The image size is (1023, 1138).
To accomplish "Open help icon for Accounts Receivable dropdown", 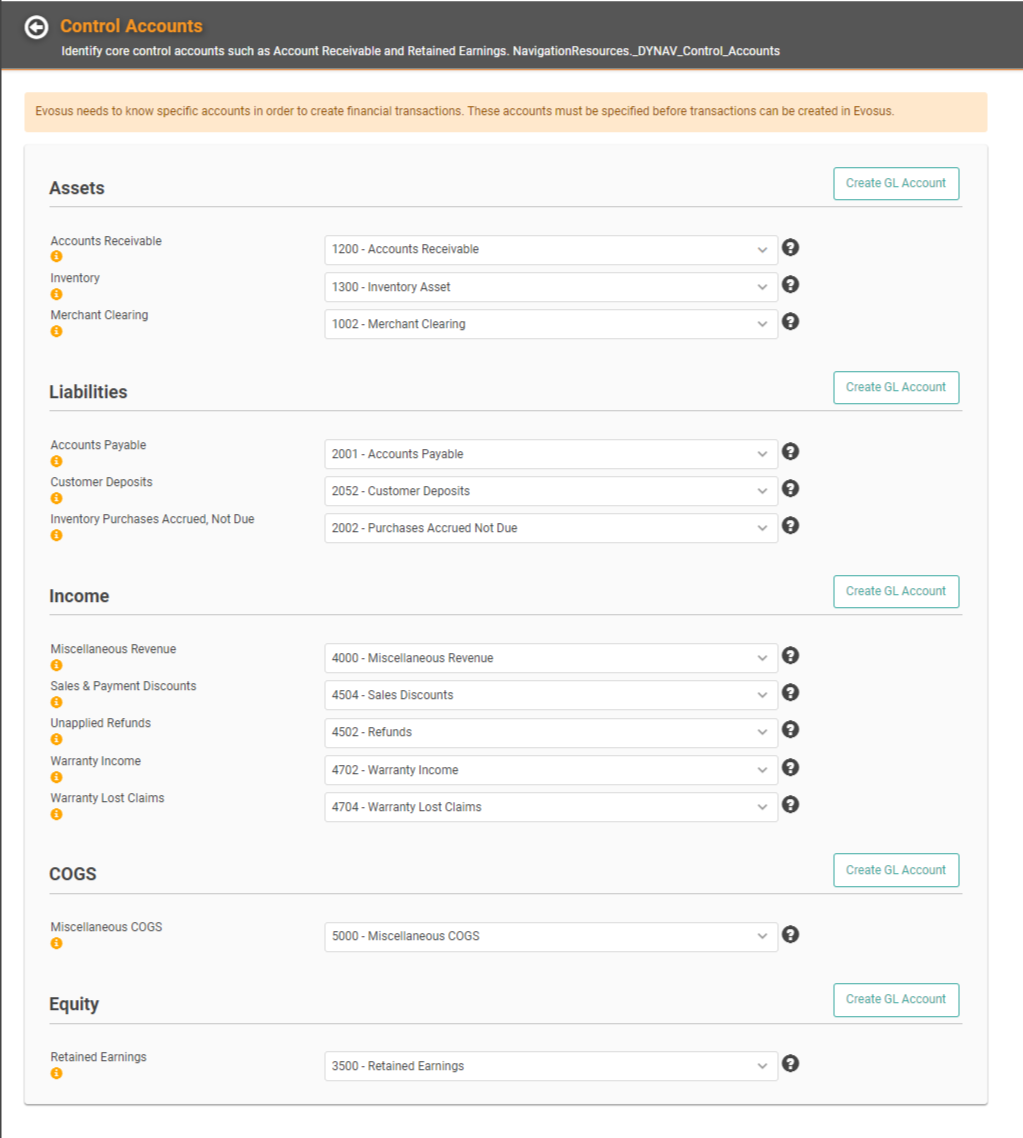I will pos(790,247).
